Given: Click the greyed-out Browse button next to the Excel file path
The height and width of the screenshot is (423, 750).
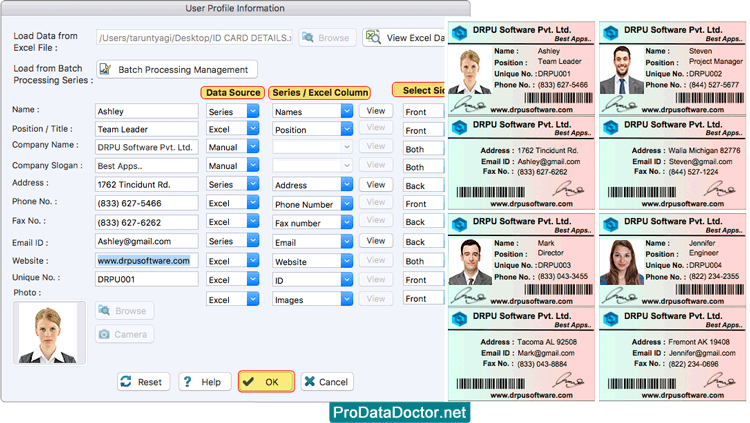Looking at the screenshot, I should click(328, 37).
